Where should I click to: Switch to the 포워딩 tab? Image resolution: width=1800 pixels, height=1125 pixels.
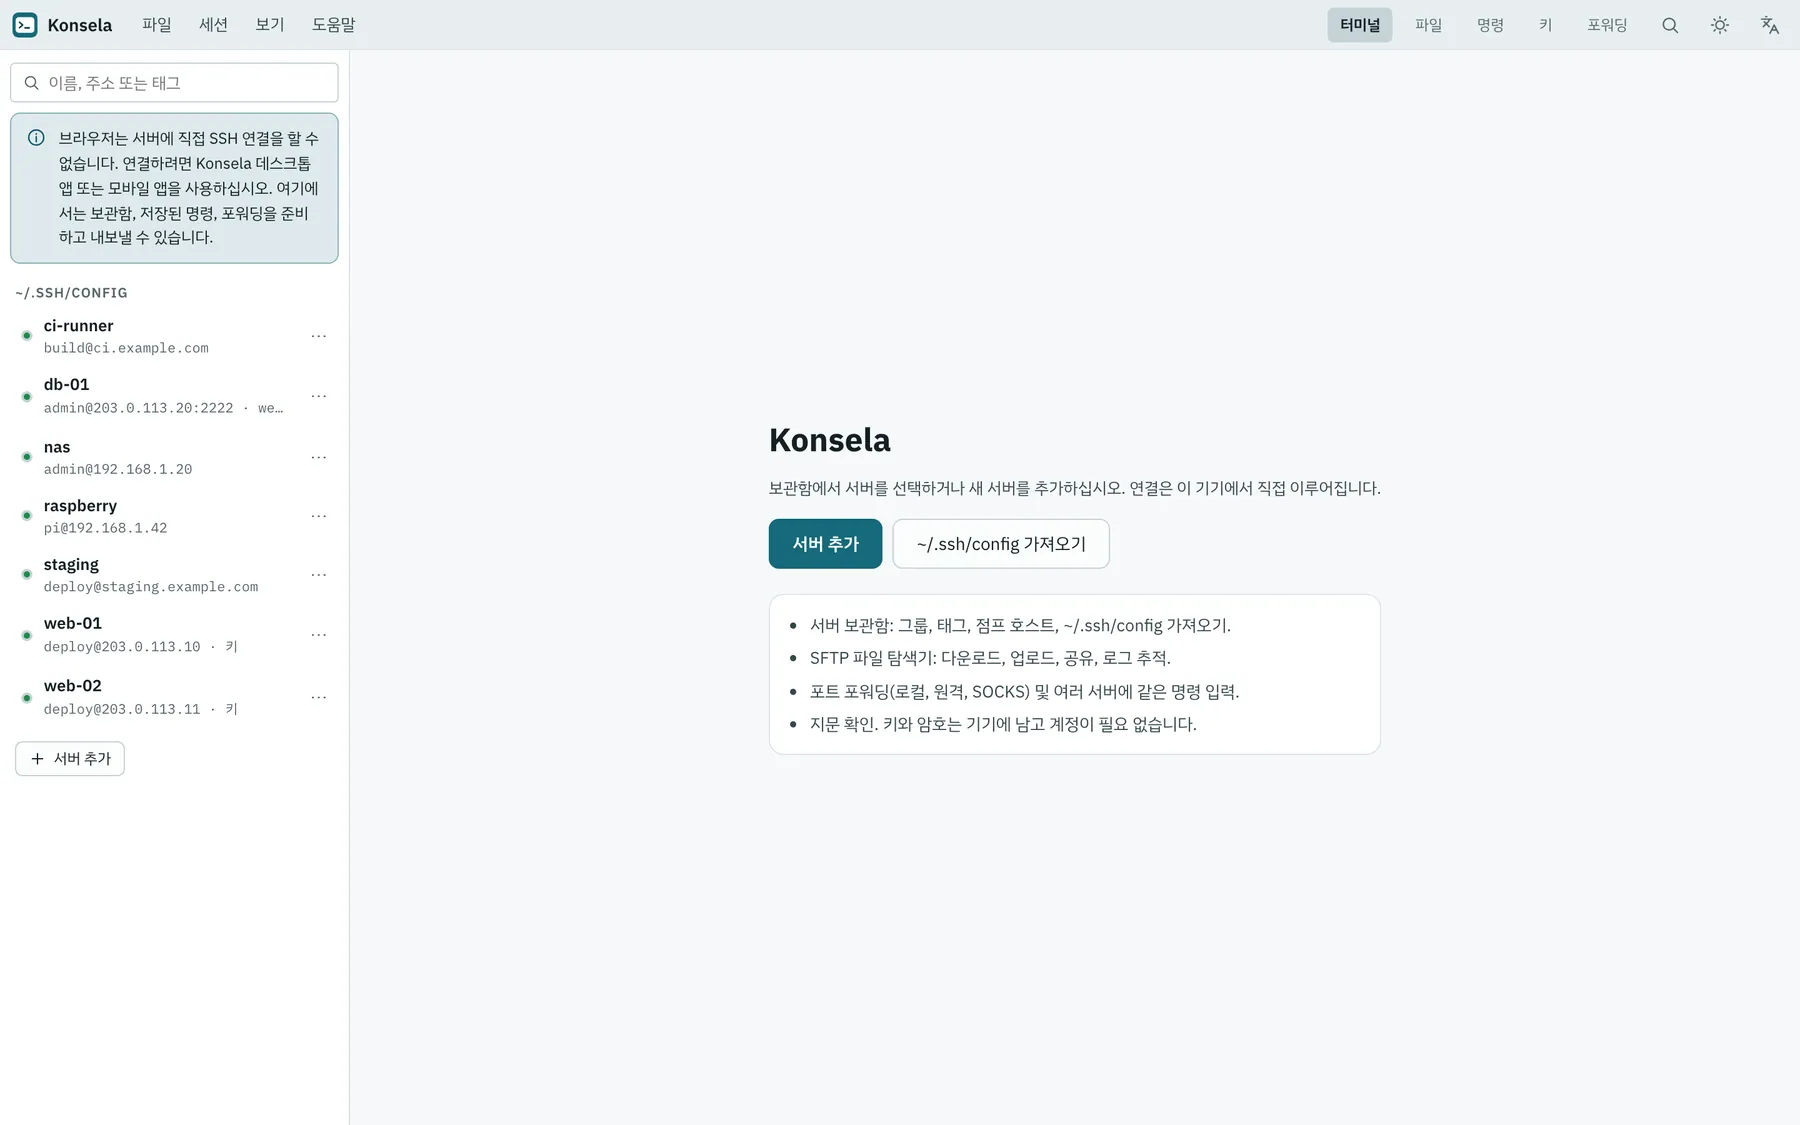[x=1607, y=25]
